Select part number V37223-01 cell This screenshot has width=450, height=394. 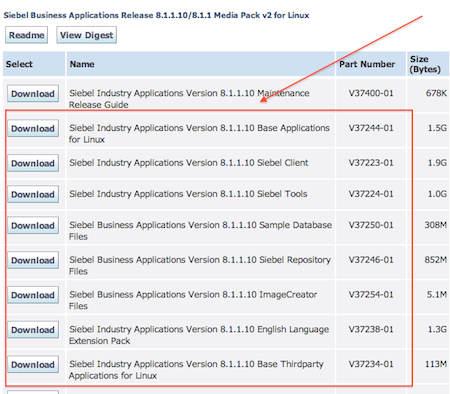(x=371, y=163)
